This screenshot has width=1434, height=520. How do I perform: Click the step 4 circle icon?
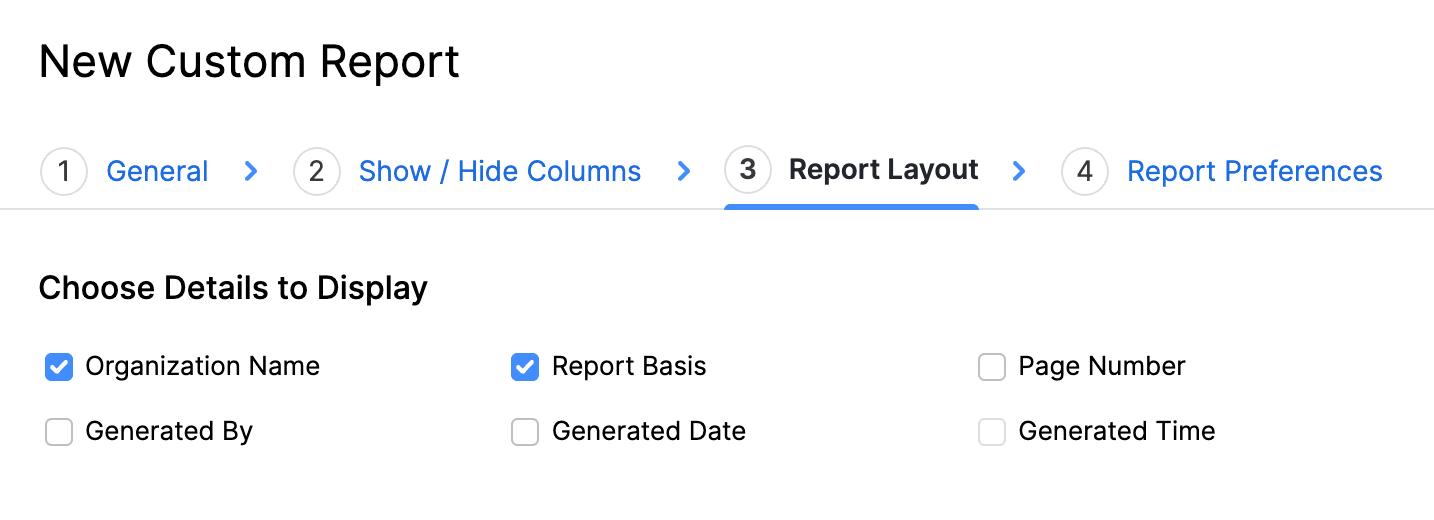click(1084, 172)
